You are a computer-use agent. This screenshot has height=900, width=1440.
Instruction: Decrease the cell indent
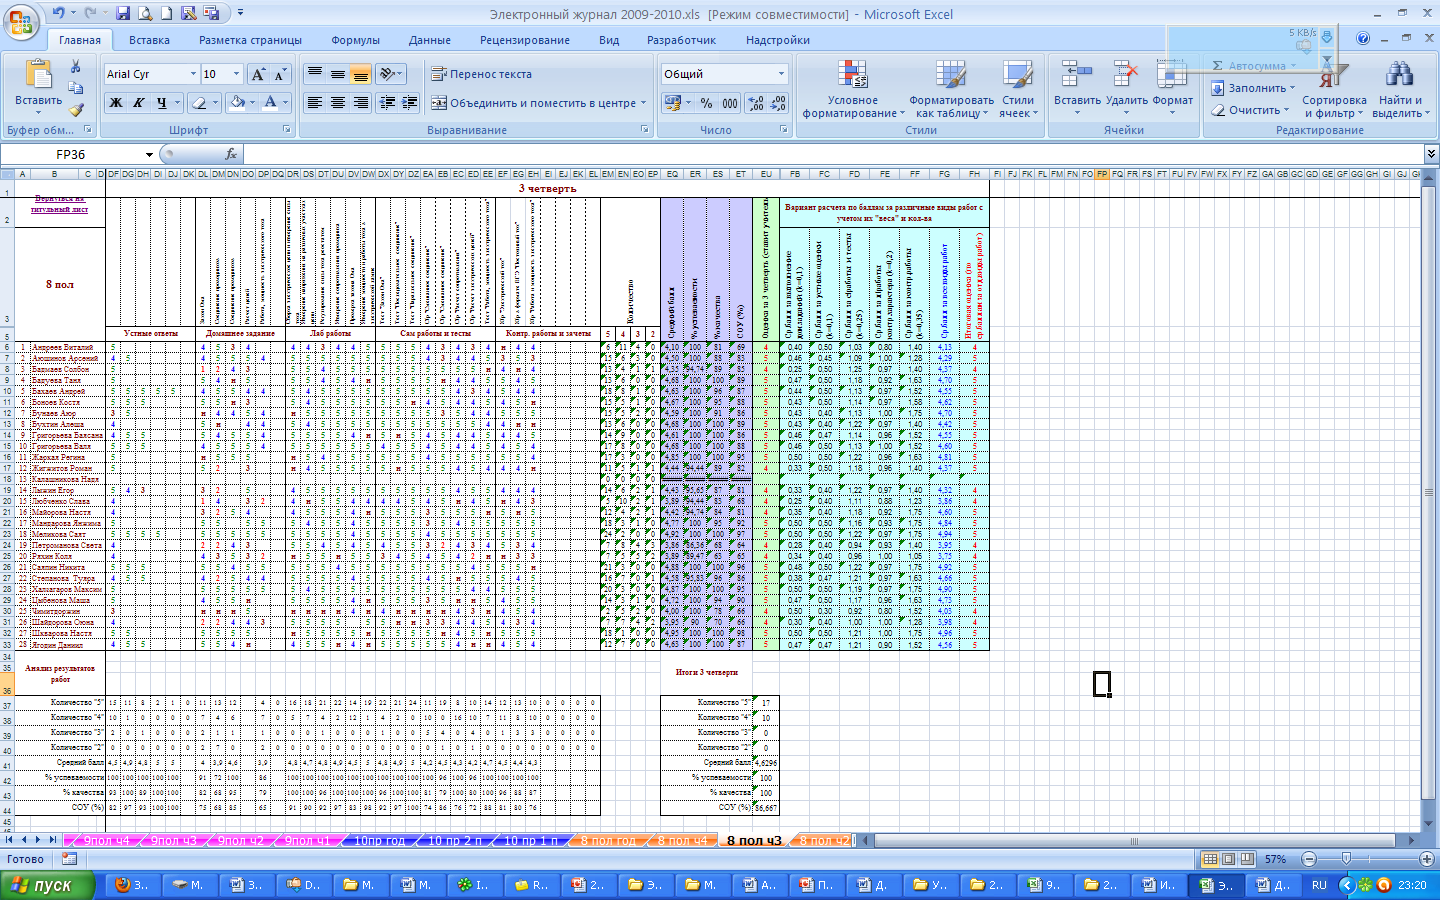pos(387,103)
